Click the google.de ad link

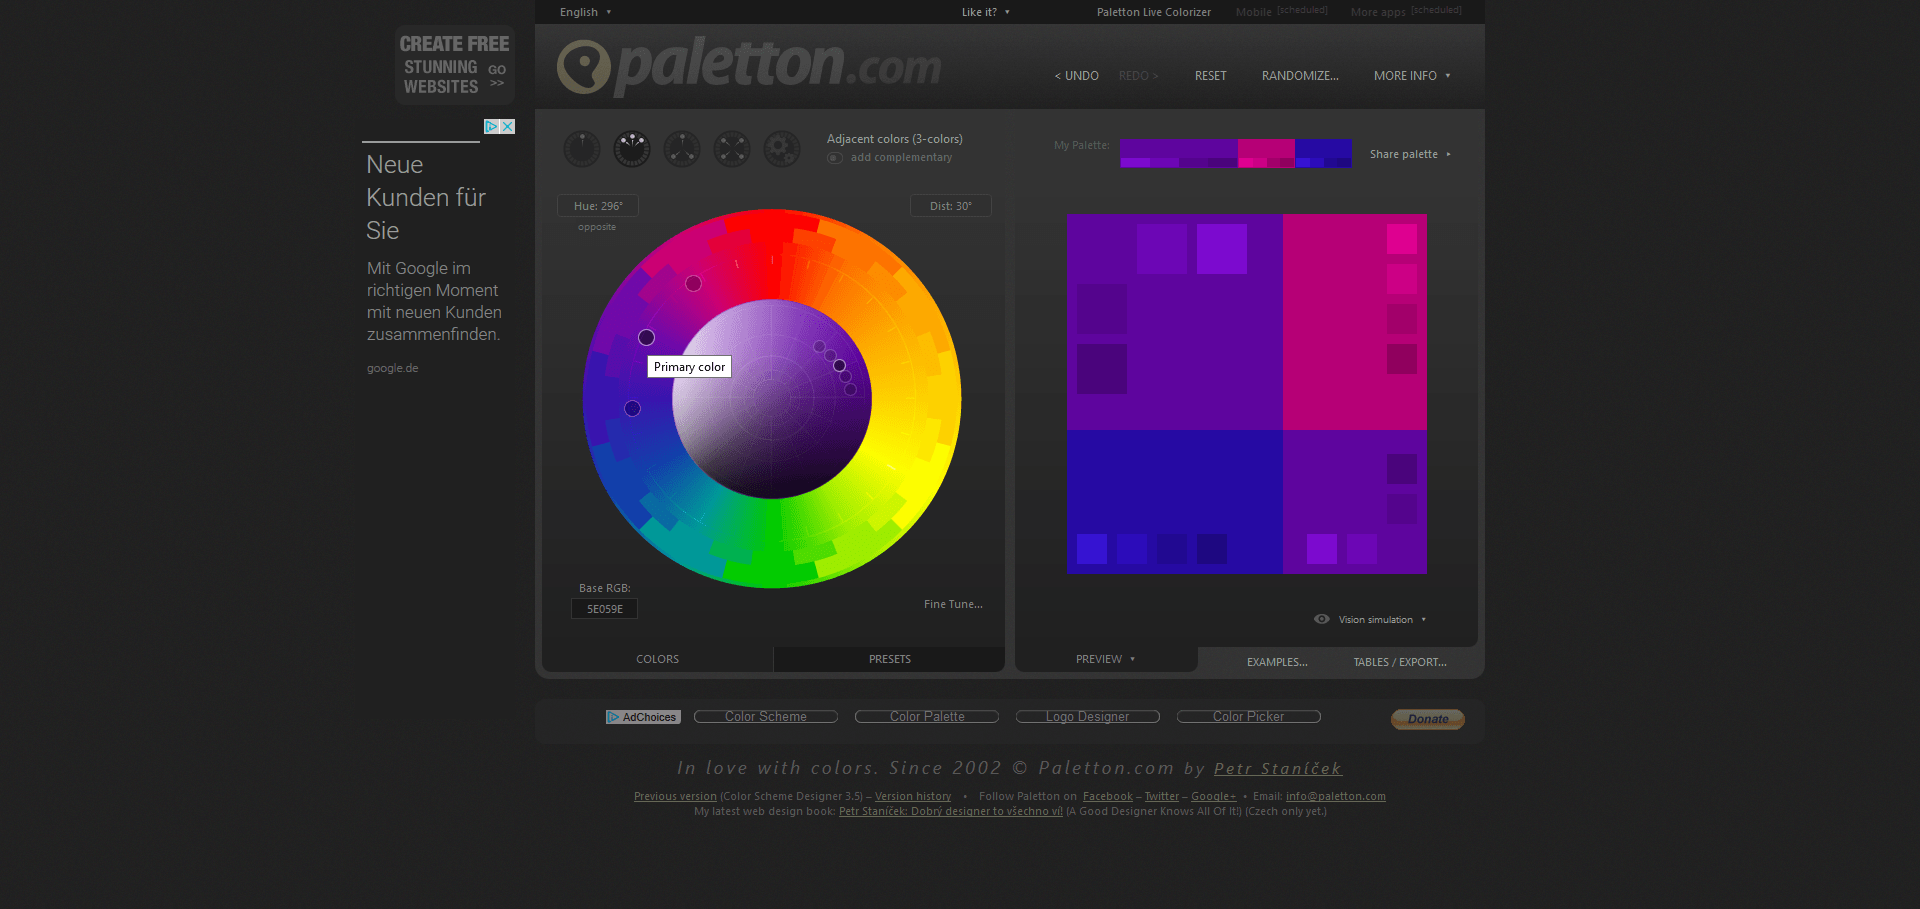pyautogui.click(x=392, y=368)
